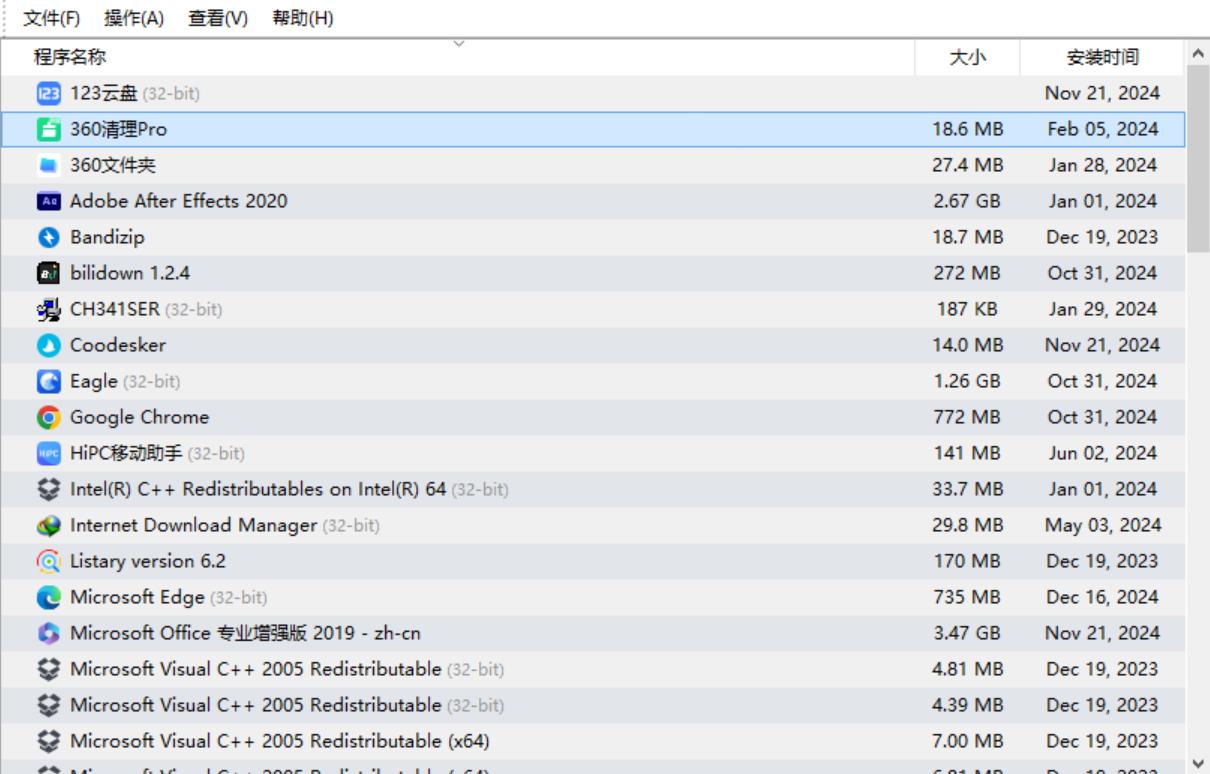Click the CH341SER driver icon
Image resolution: width=1210 pixels, height=774 pixels.
(48, 309)
